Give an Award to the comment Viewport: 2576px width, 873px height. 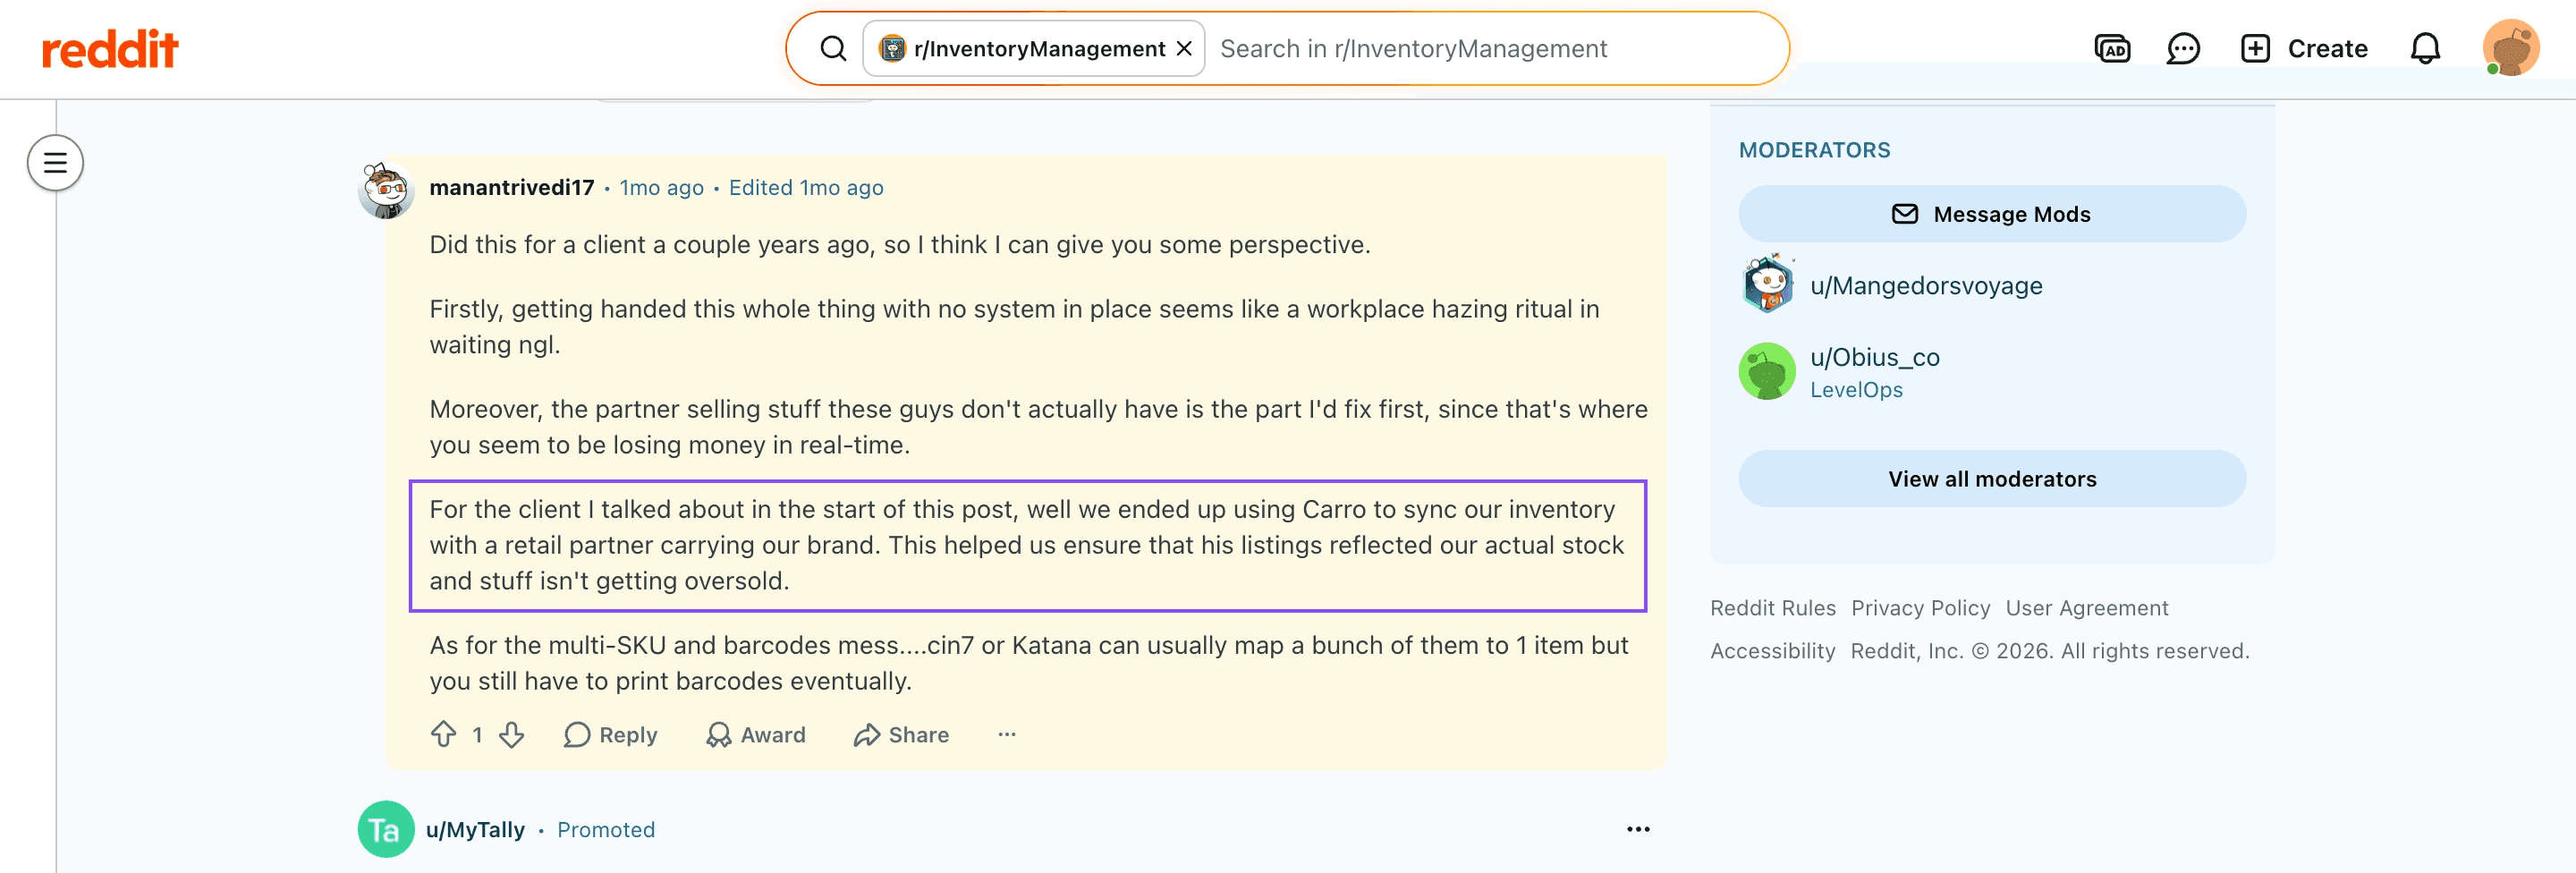pyautogui.click(x=755, y=735)
